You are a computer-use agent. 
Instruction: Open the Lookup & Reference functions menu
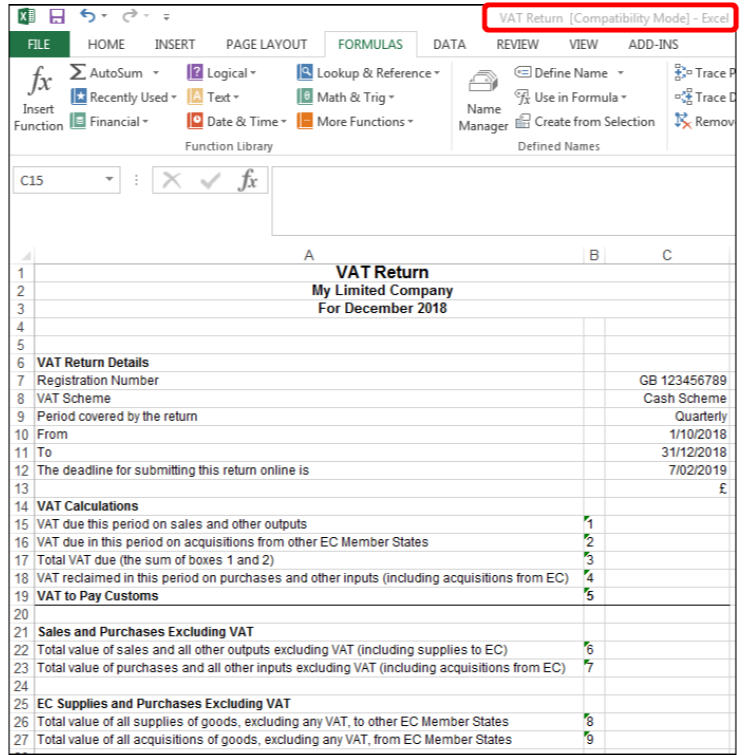(x=368, y=73)
